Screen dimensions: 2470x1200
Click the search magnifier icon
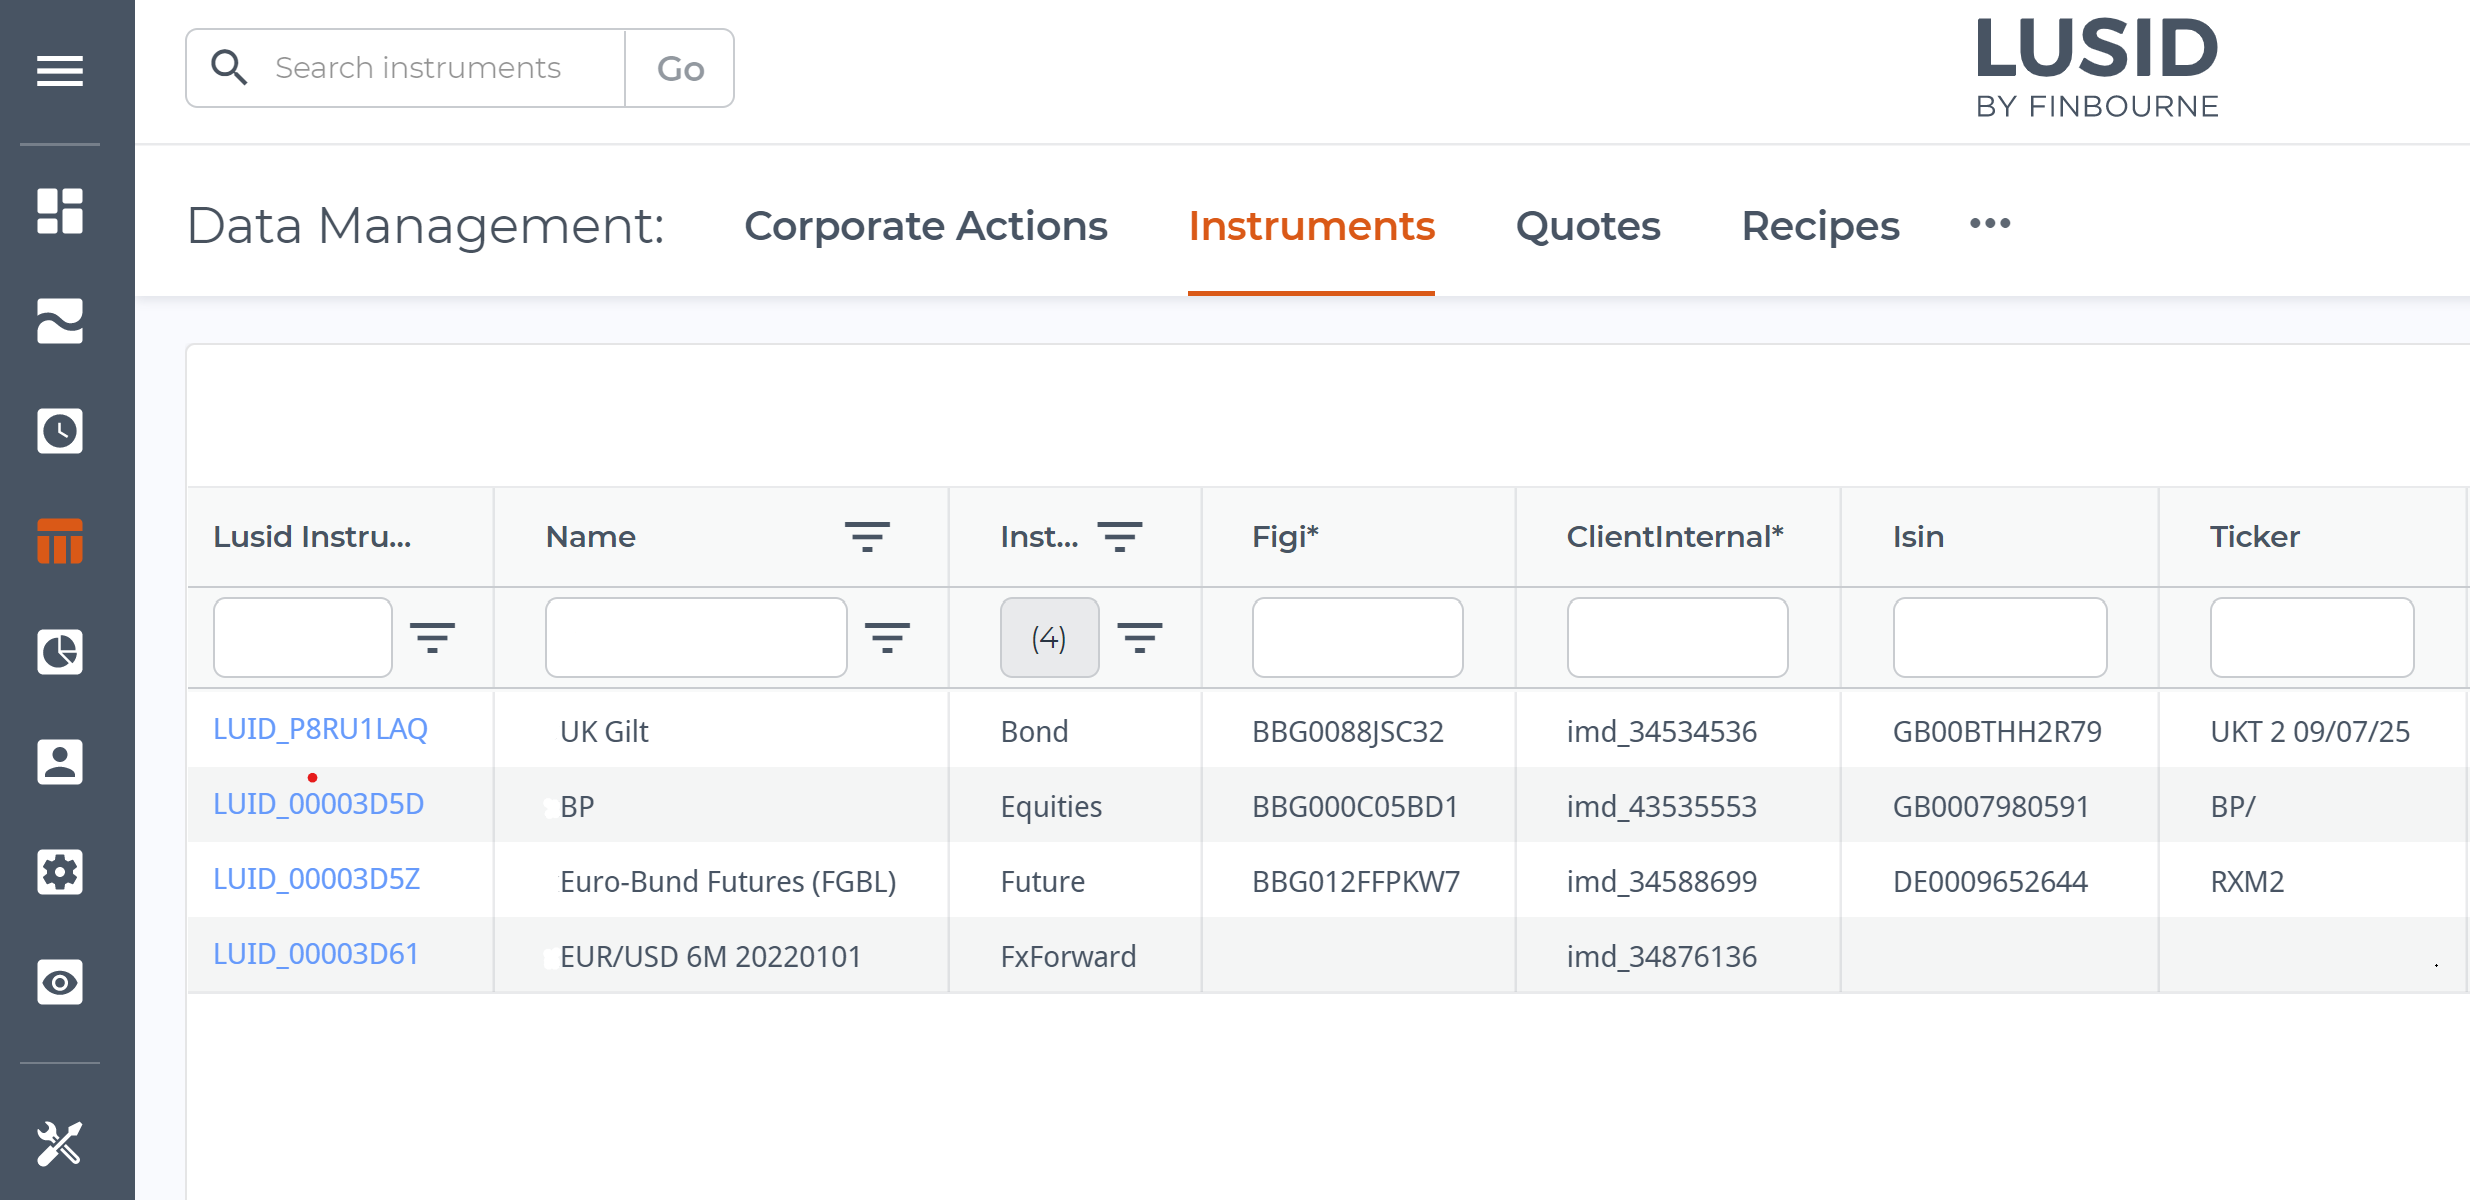pos(229,68)
